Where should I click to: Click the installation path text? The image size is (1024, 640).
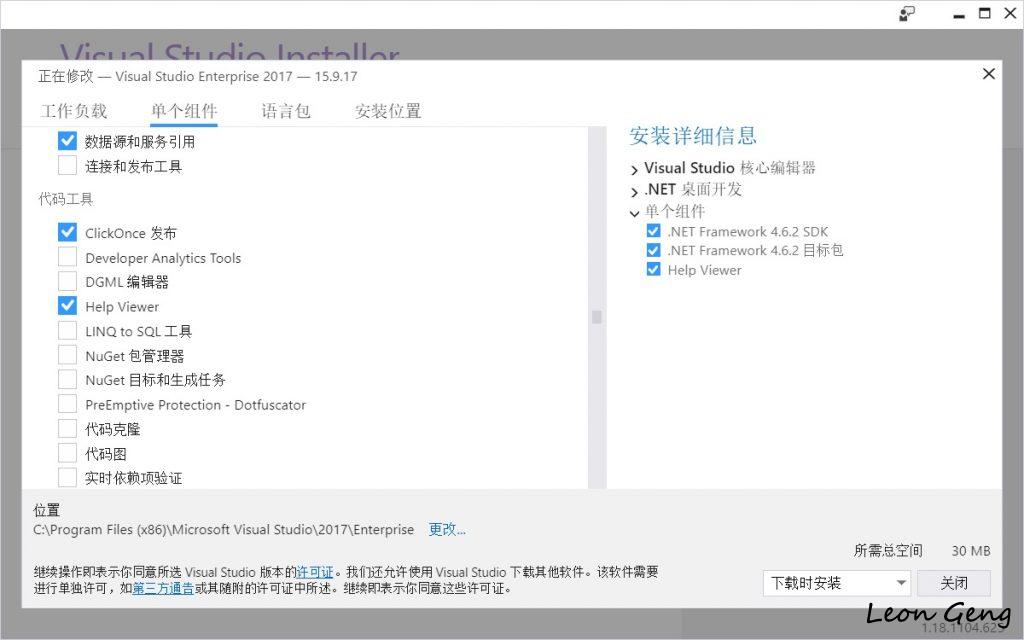pyautogui.click(x=223, y=530)
